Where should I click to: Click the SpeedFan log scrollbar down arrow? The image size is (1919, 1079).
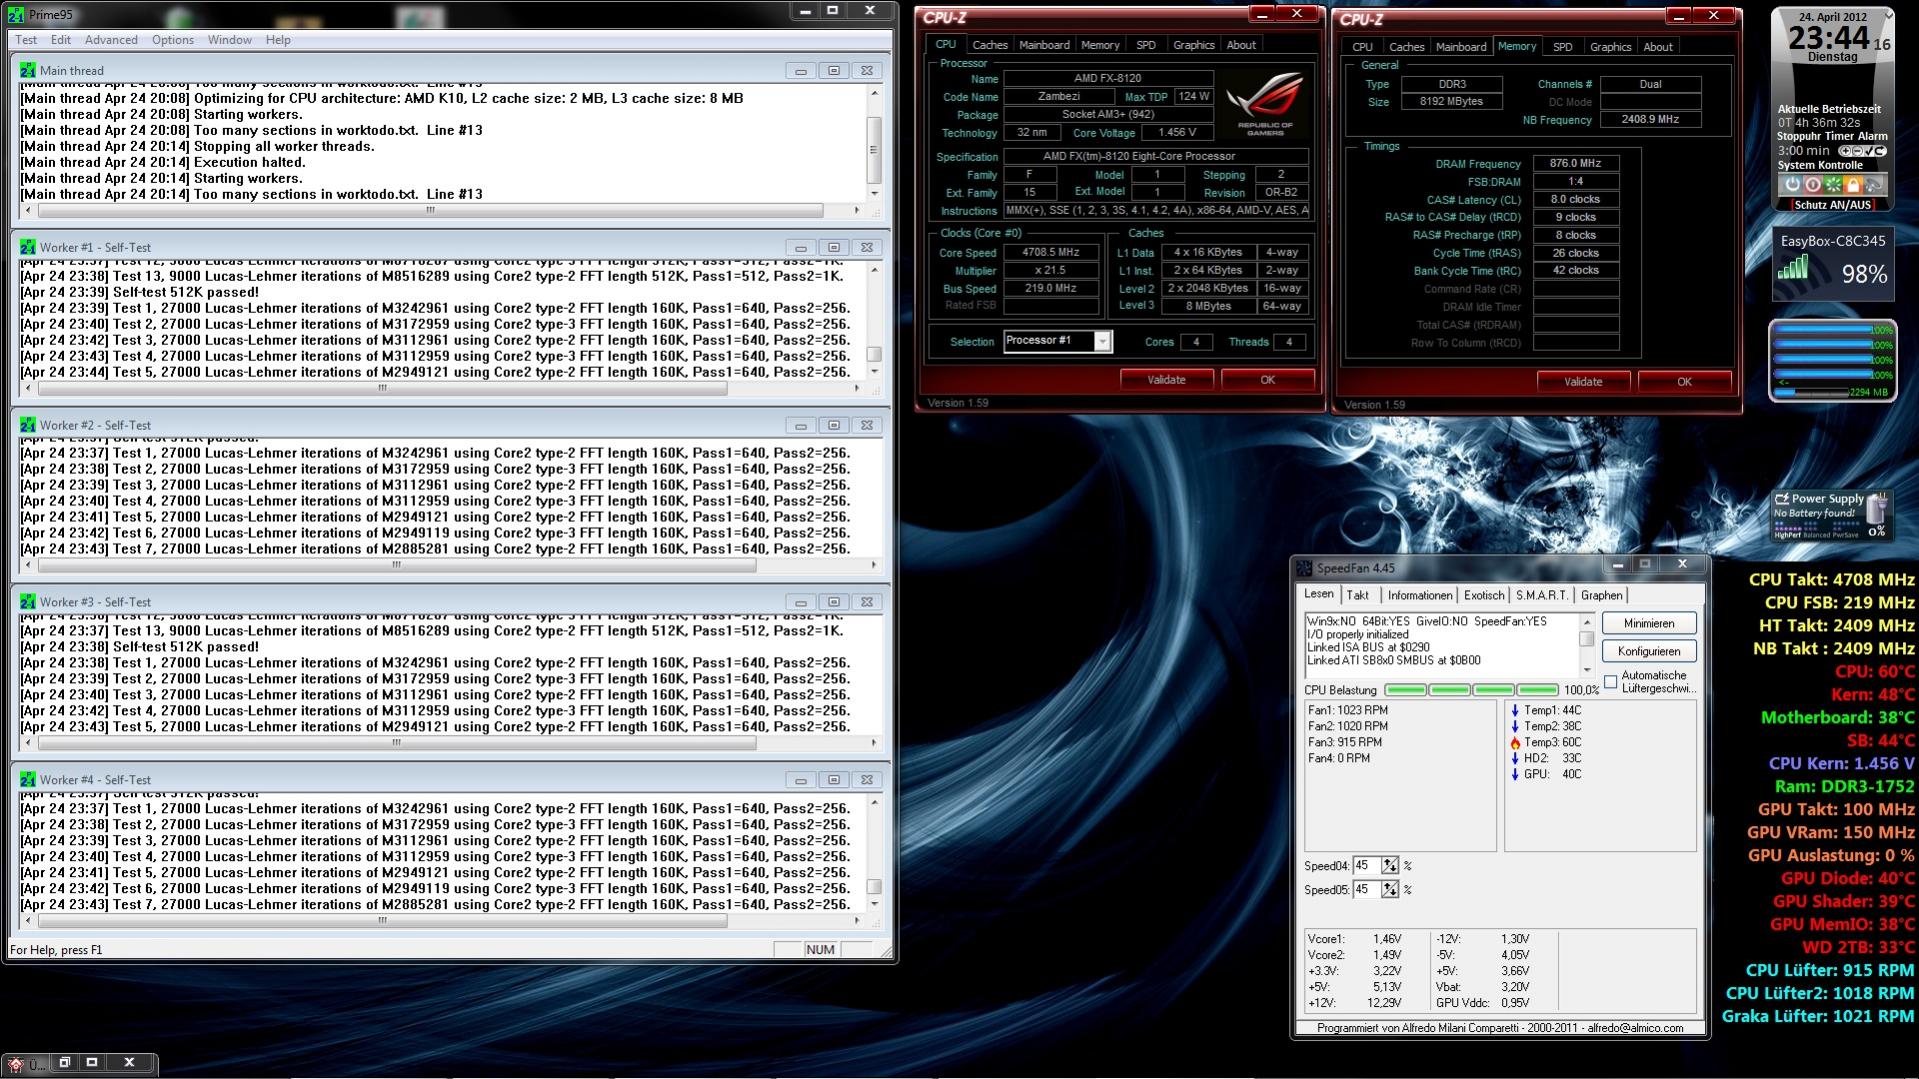pos(1586,670)
